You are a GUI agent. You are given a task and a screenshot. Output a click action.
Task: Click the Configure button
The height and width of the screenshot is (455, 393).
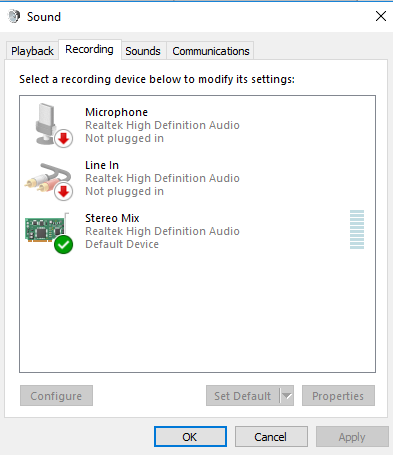pyautogui.click(x=56, y=396)
